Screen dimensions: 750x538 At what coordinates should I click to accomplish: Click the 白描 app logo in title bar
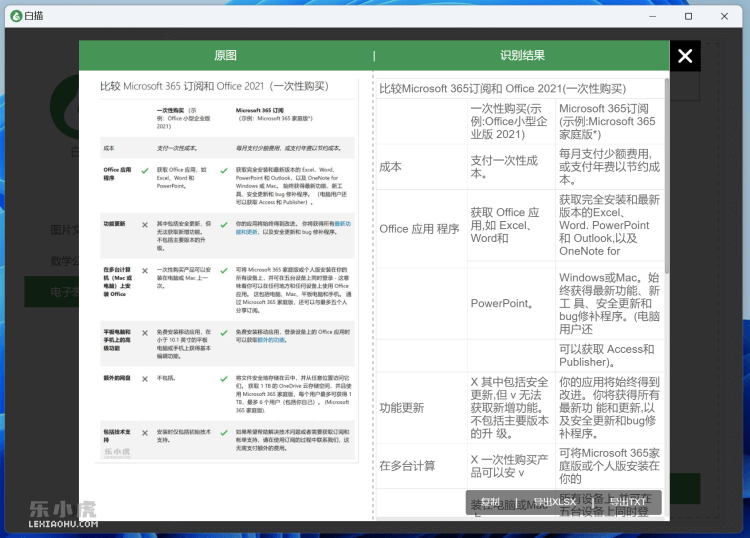(16, 16)
